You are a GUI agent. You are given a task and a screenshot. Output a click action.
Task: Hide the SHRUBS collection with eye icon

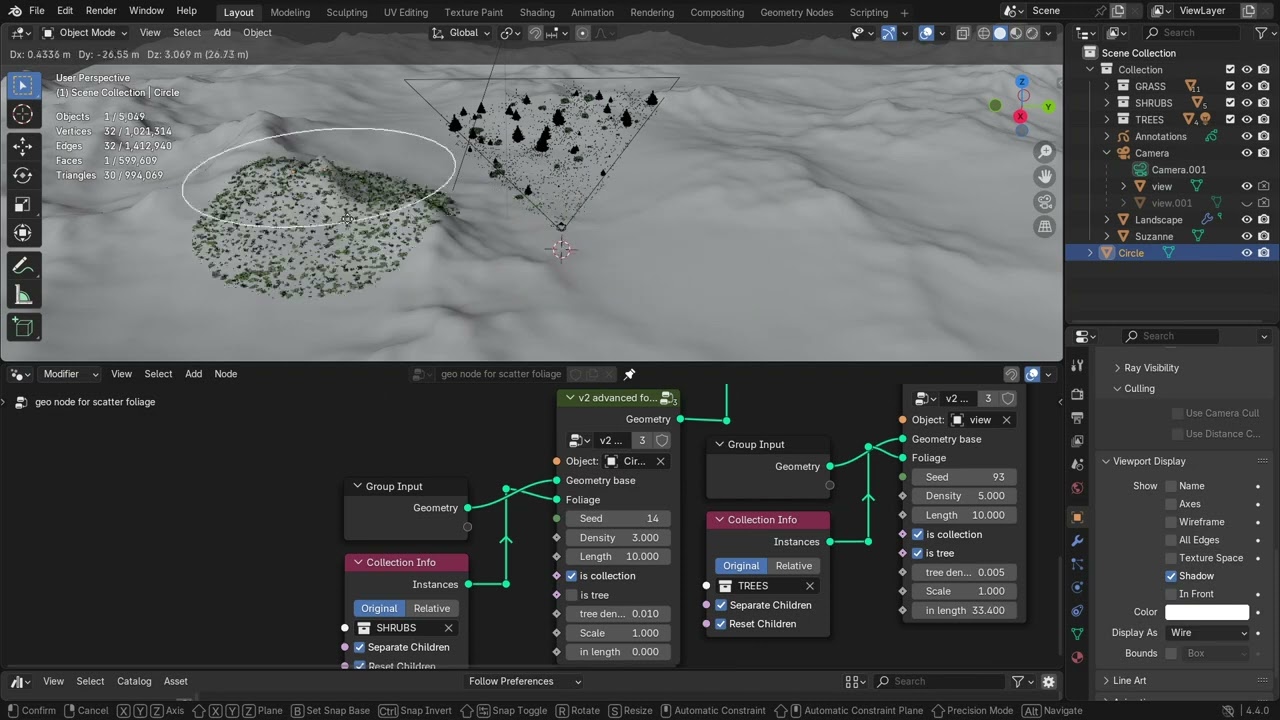tap(1247, 103)
